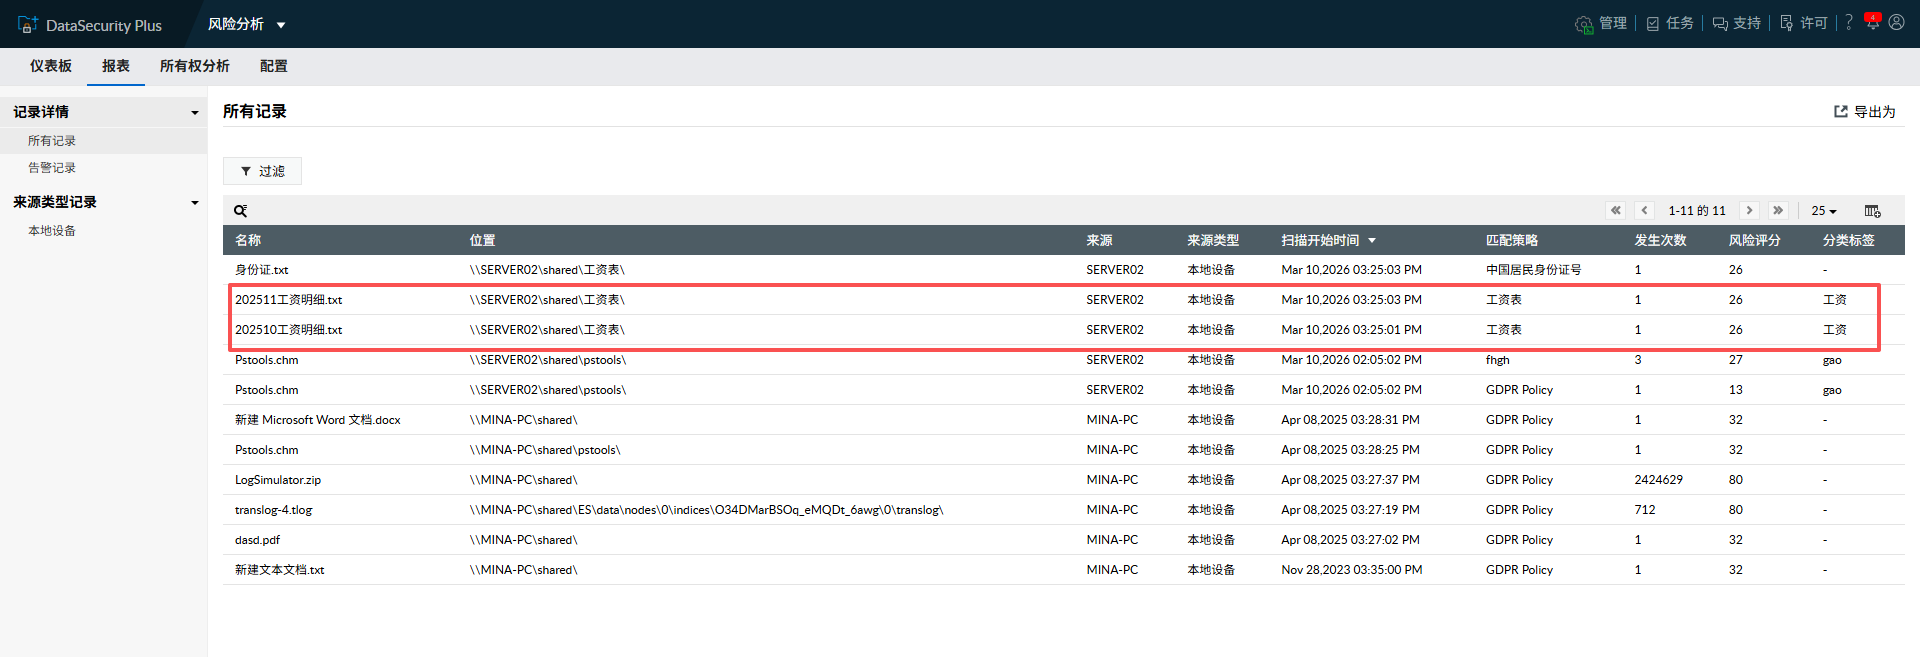
Task: Click the 导出为 export button
Action: click(1864, 112)
